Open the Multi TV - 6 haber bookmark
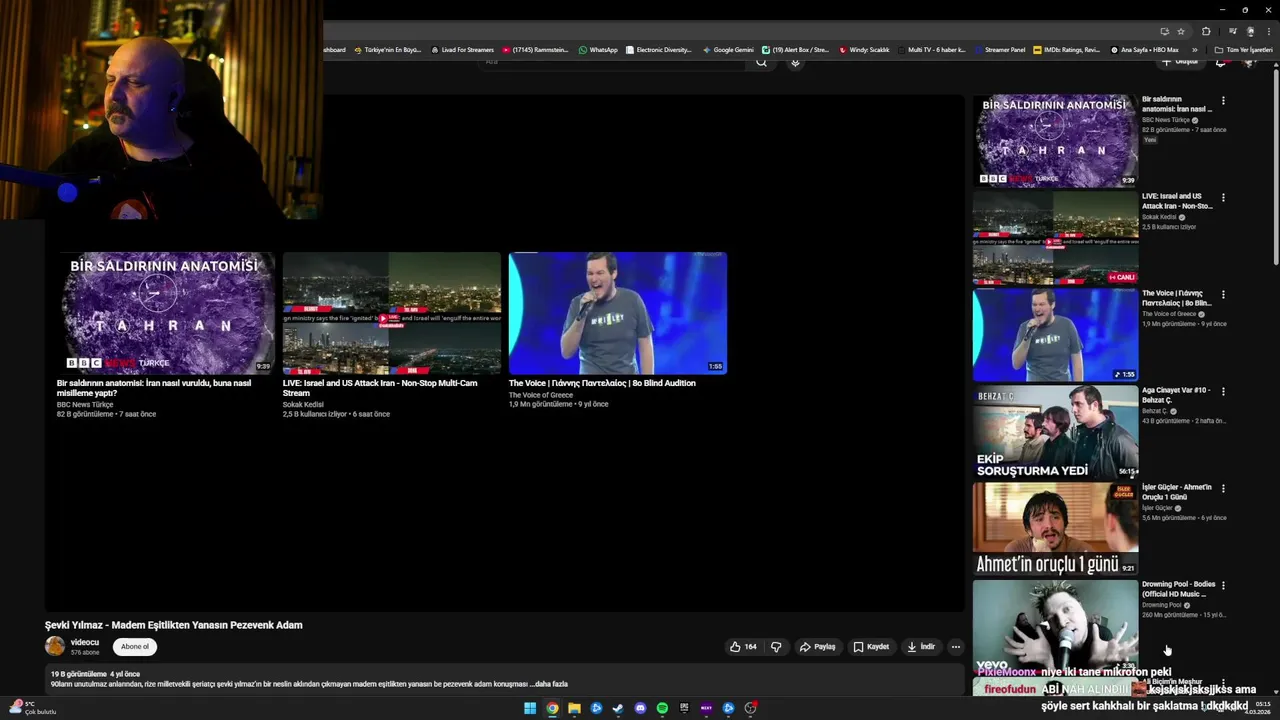This screenshot has width=1280, height=720. click(932, 49)
